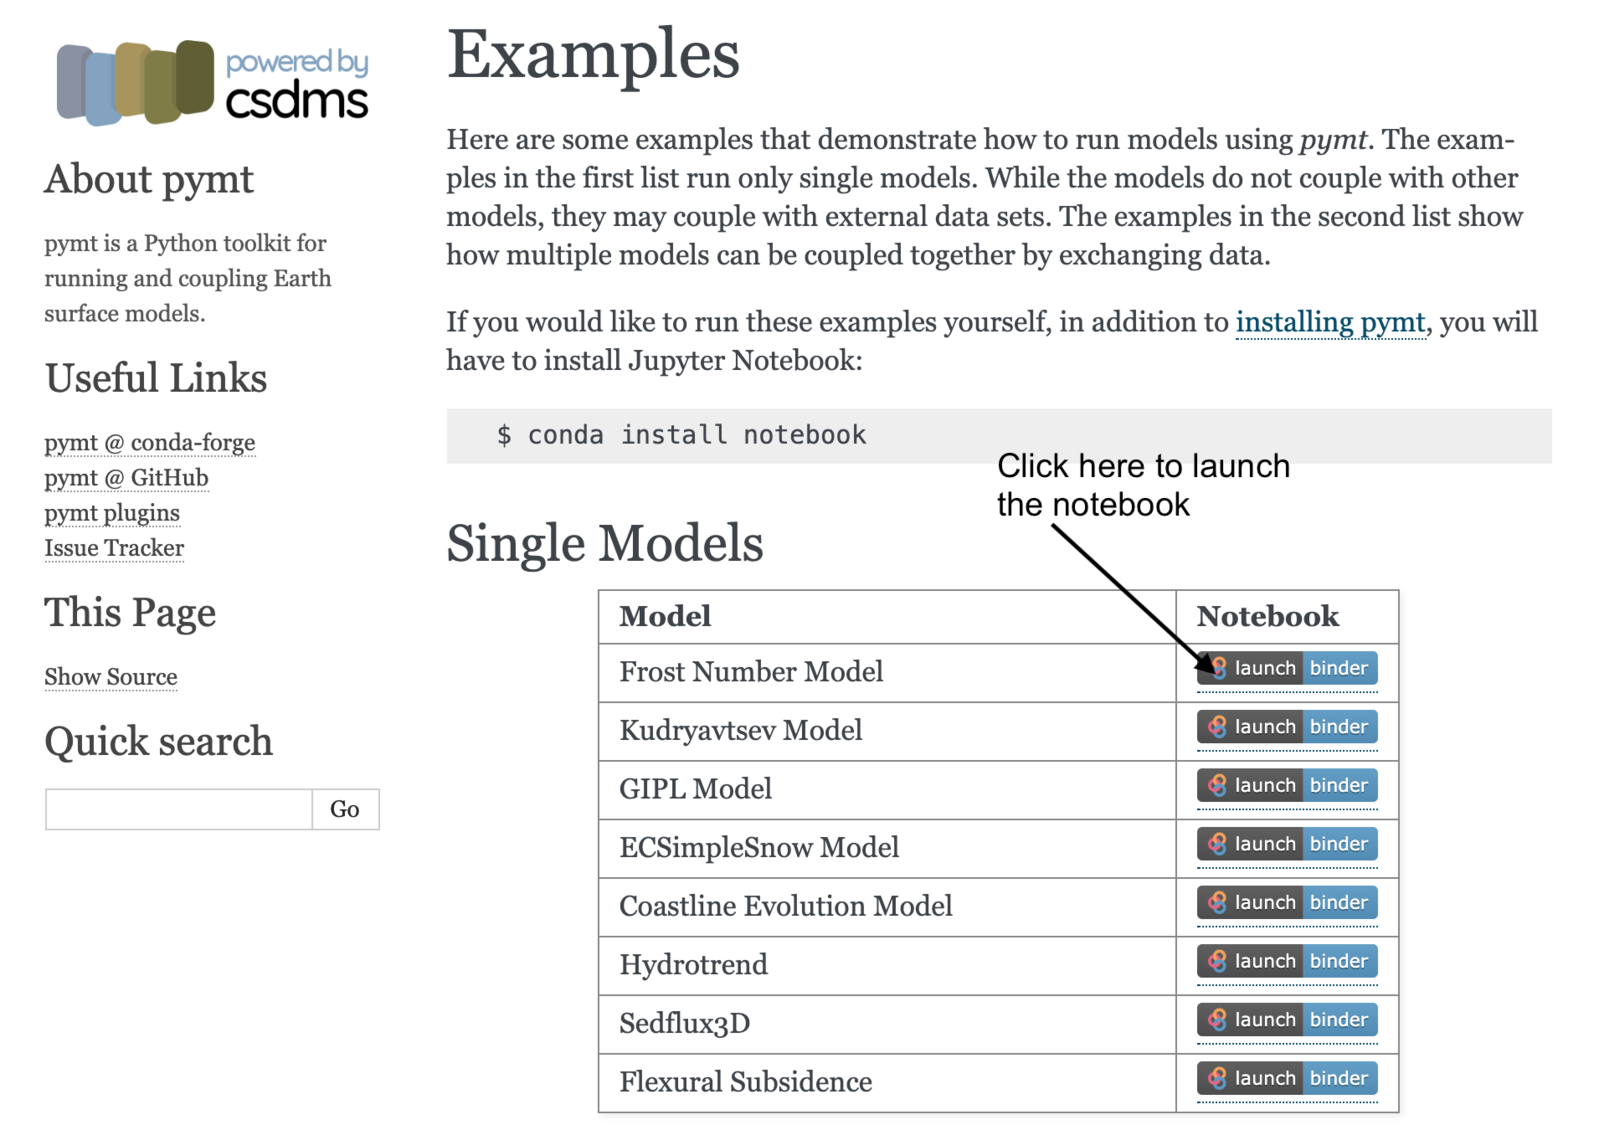Launch binder for GIPL Model
This screenshot has width=1599, height=1130.
pyautogui.click(x=1287, y=785)
